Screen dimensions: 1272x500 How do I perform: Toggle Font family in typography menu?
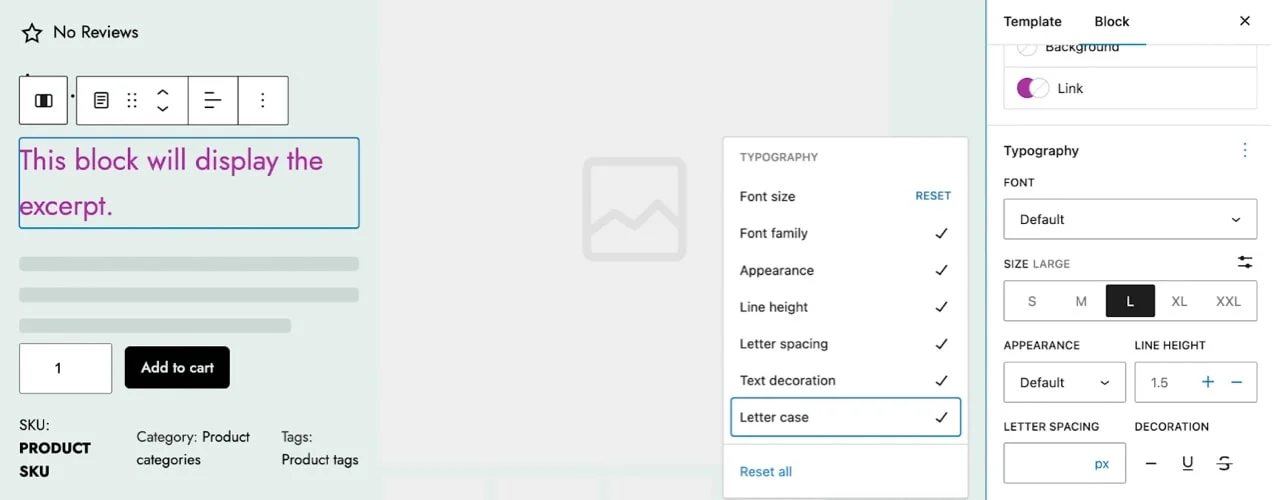(x=845, y=233)
